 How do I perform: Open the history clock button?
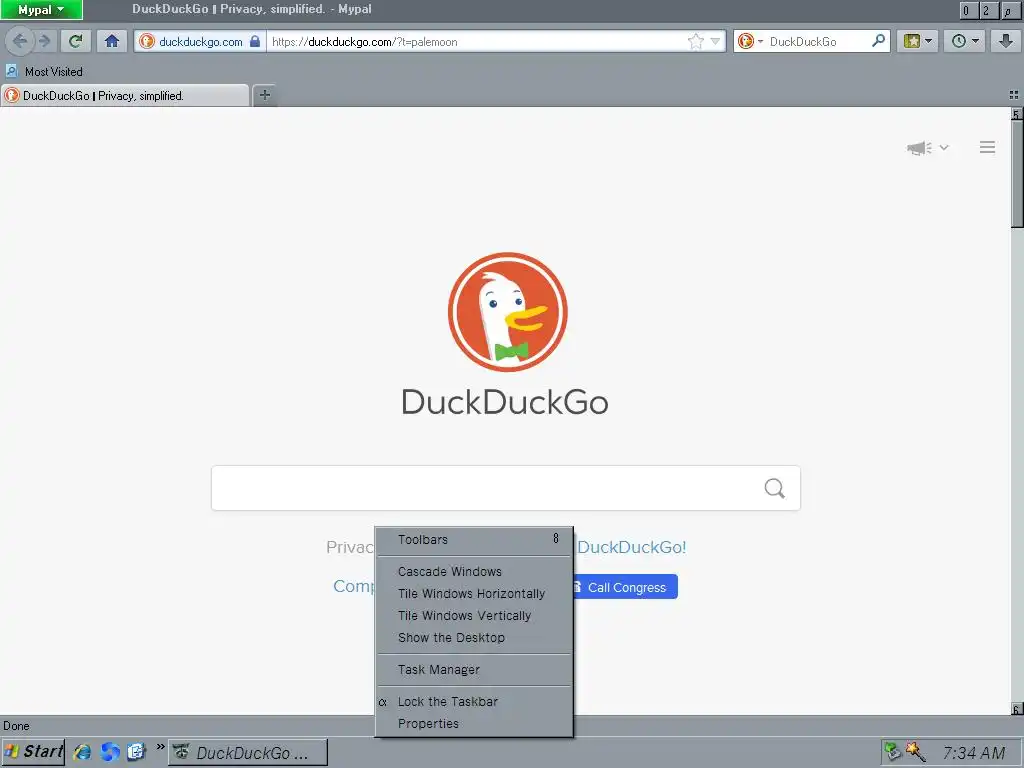[x=965, y=41]
